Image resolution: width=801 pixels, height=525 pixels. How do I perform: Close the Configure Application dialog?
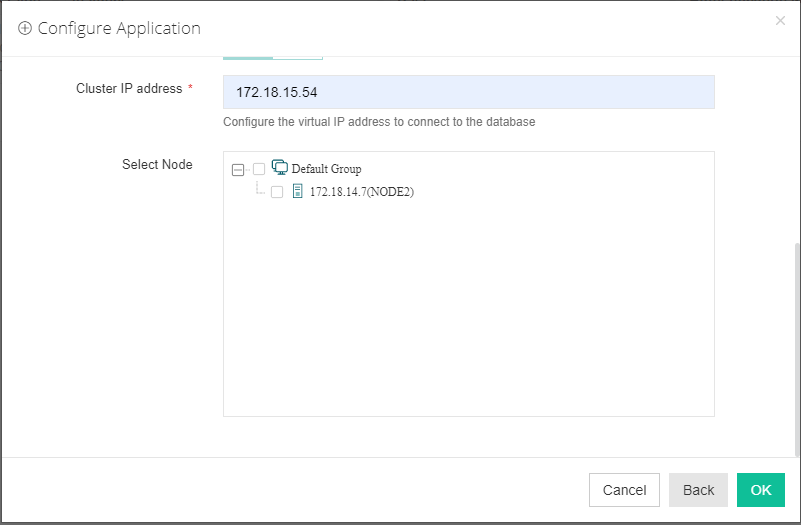click(x=780, y=21)
